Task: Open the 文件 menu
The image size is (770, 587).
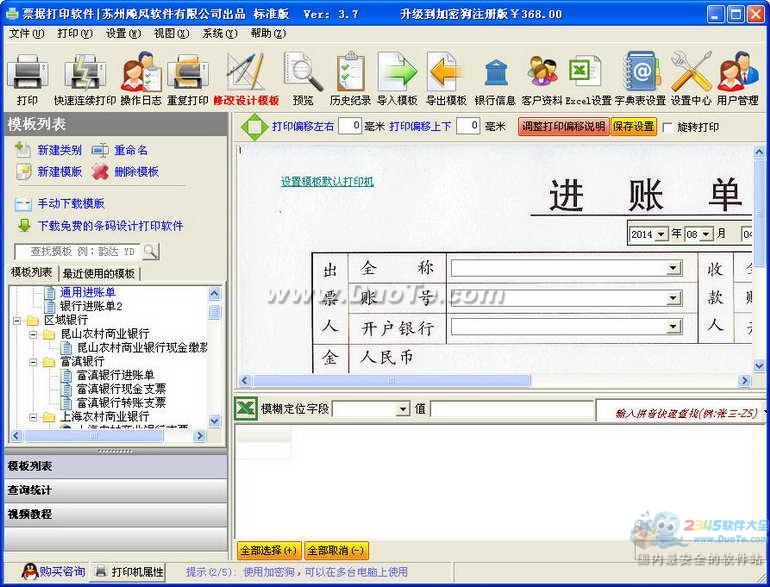Action: (x=26, y=33)
